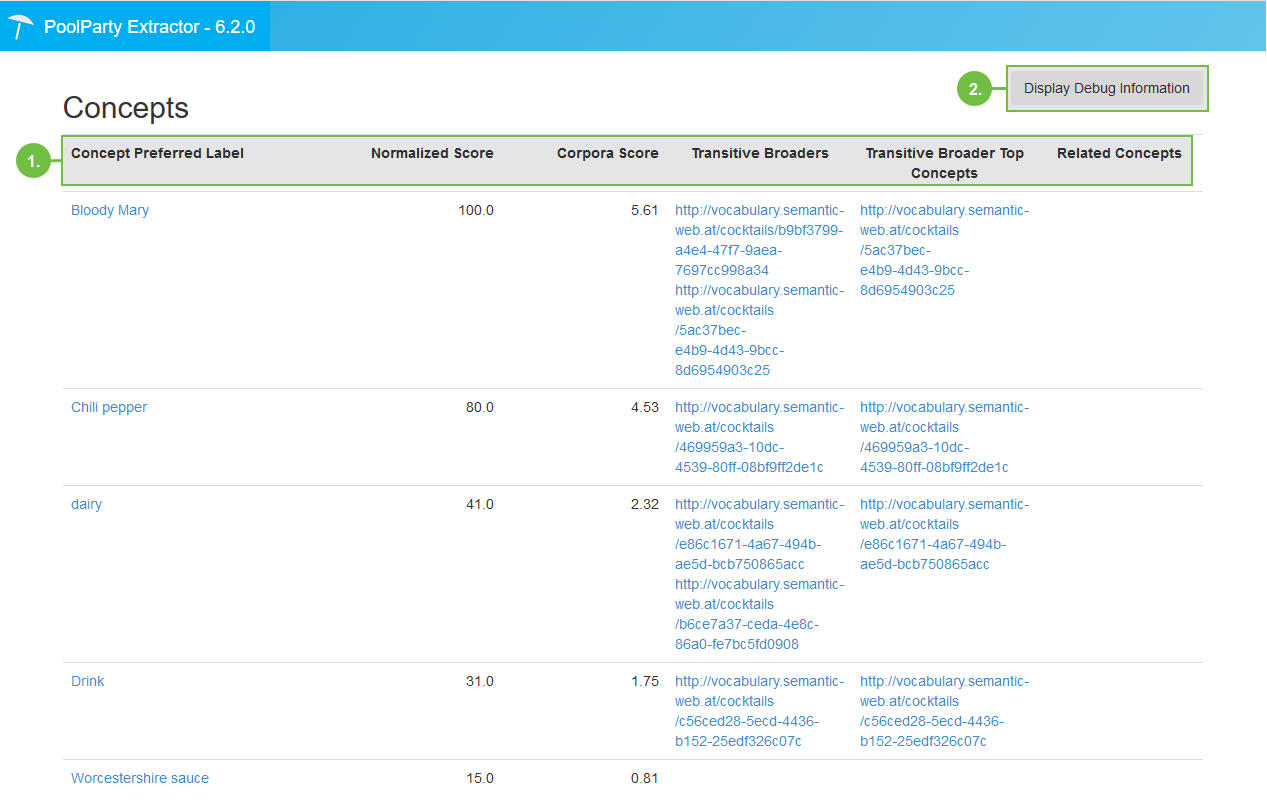Click the Transitive Broader Top Concepts header
The image size is (1267, 811).
click(944, 163)
